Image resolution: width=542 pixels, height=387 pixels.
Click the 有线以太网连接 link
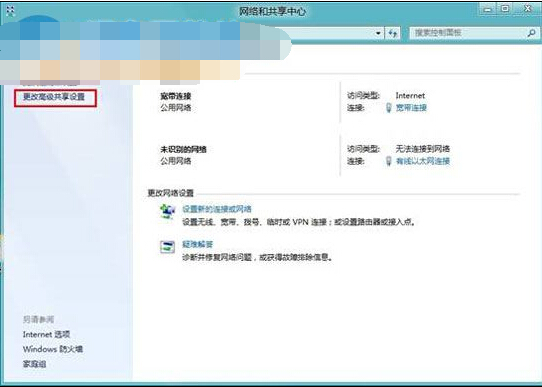point(423,161)
